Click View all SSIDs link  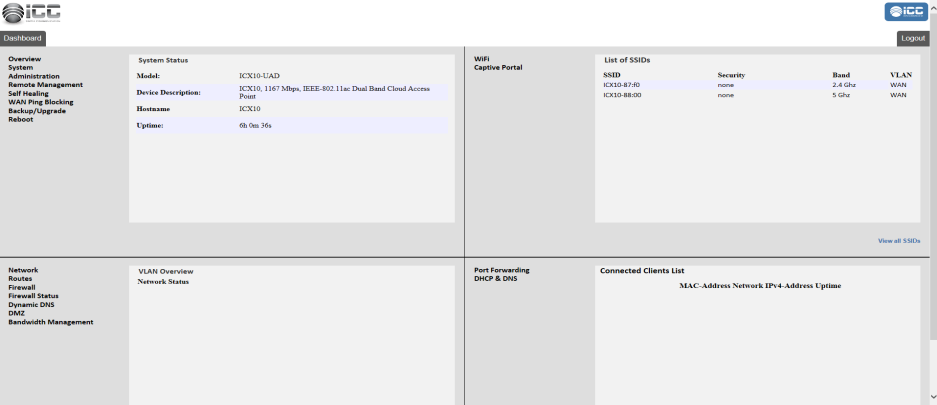[x=899, y=241]
